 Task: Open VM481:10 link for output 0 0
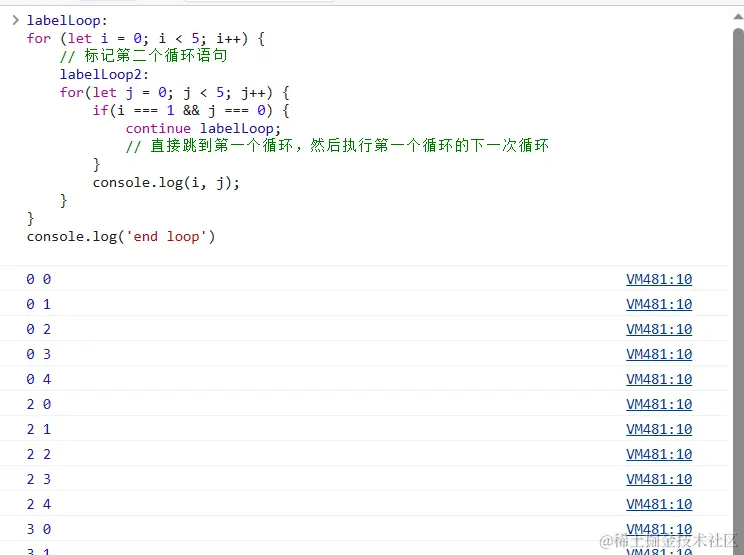click(x=659, y=279)
